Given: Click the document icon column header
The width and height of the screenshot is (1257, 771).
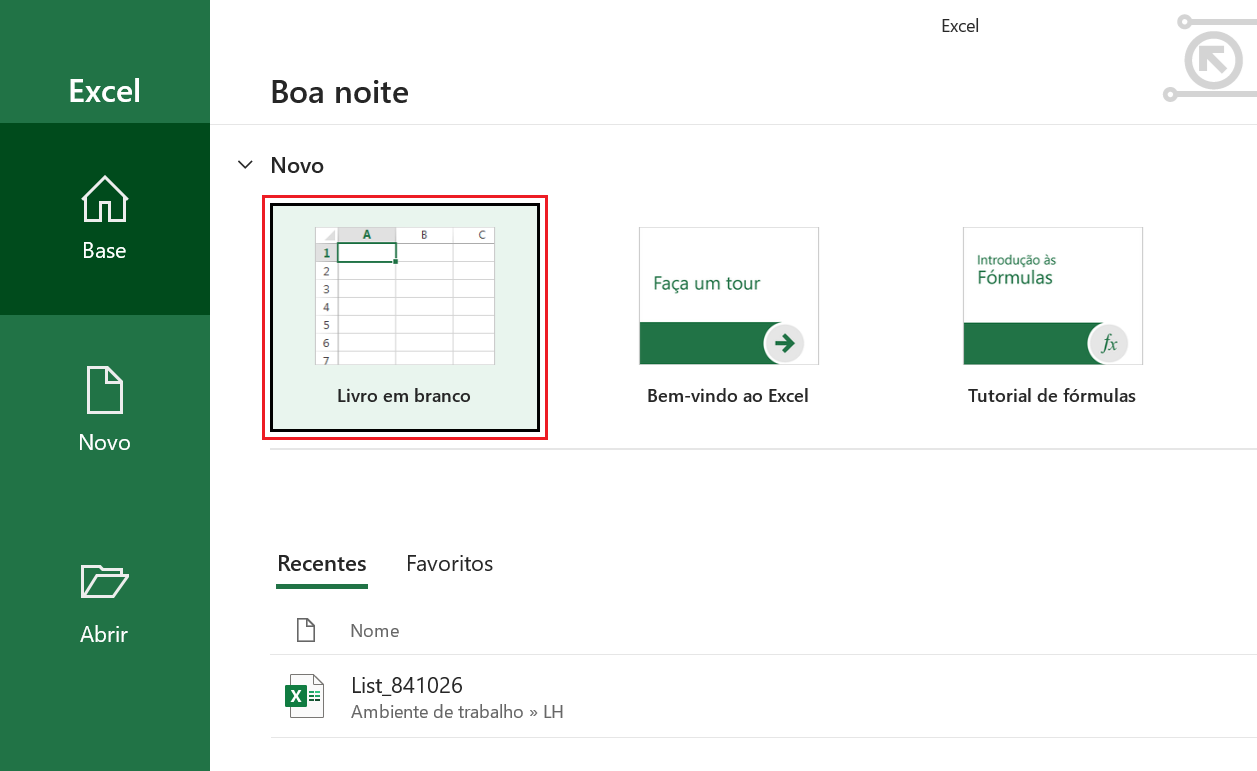Looking at the screenshot, I should coord(306,630).
